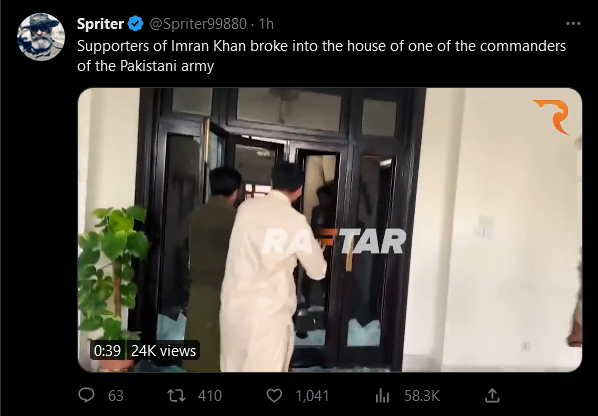Visit the @Spriter99880 handle link
Viewport: 598px width, 416px height.
(198, 24)
